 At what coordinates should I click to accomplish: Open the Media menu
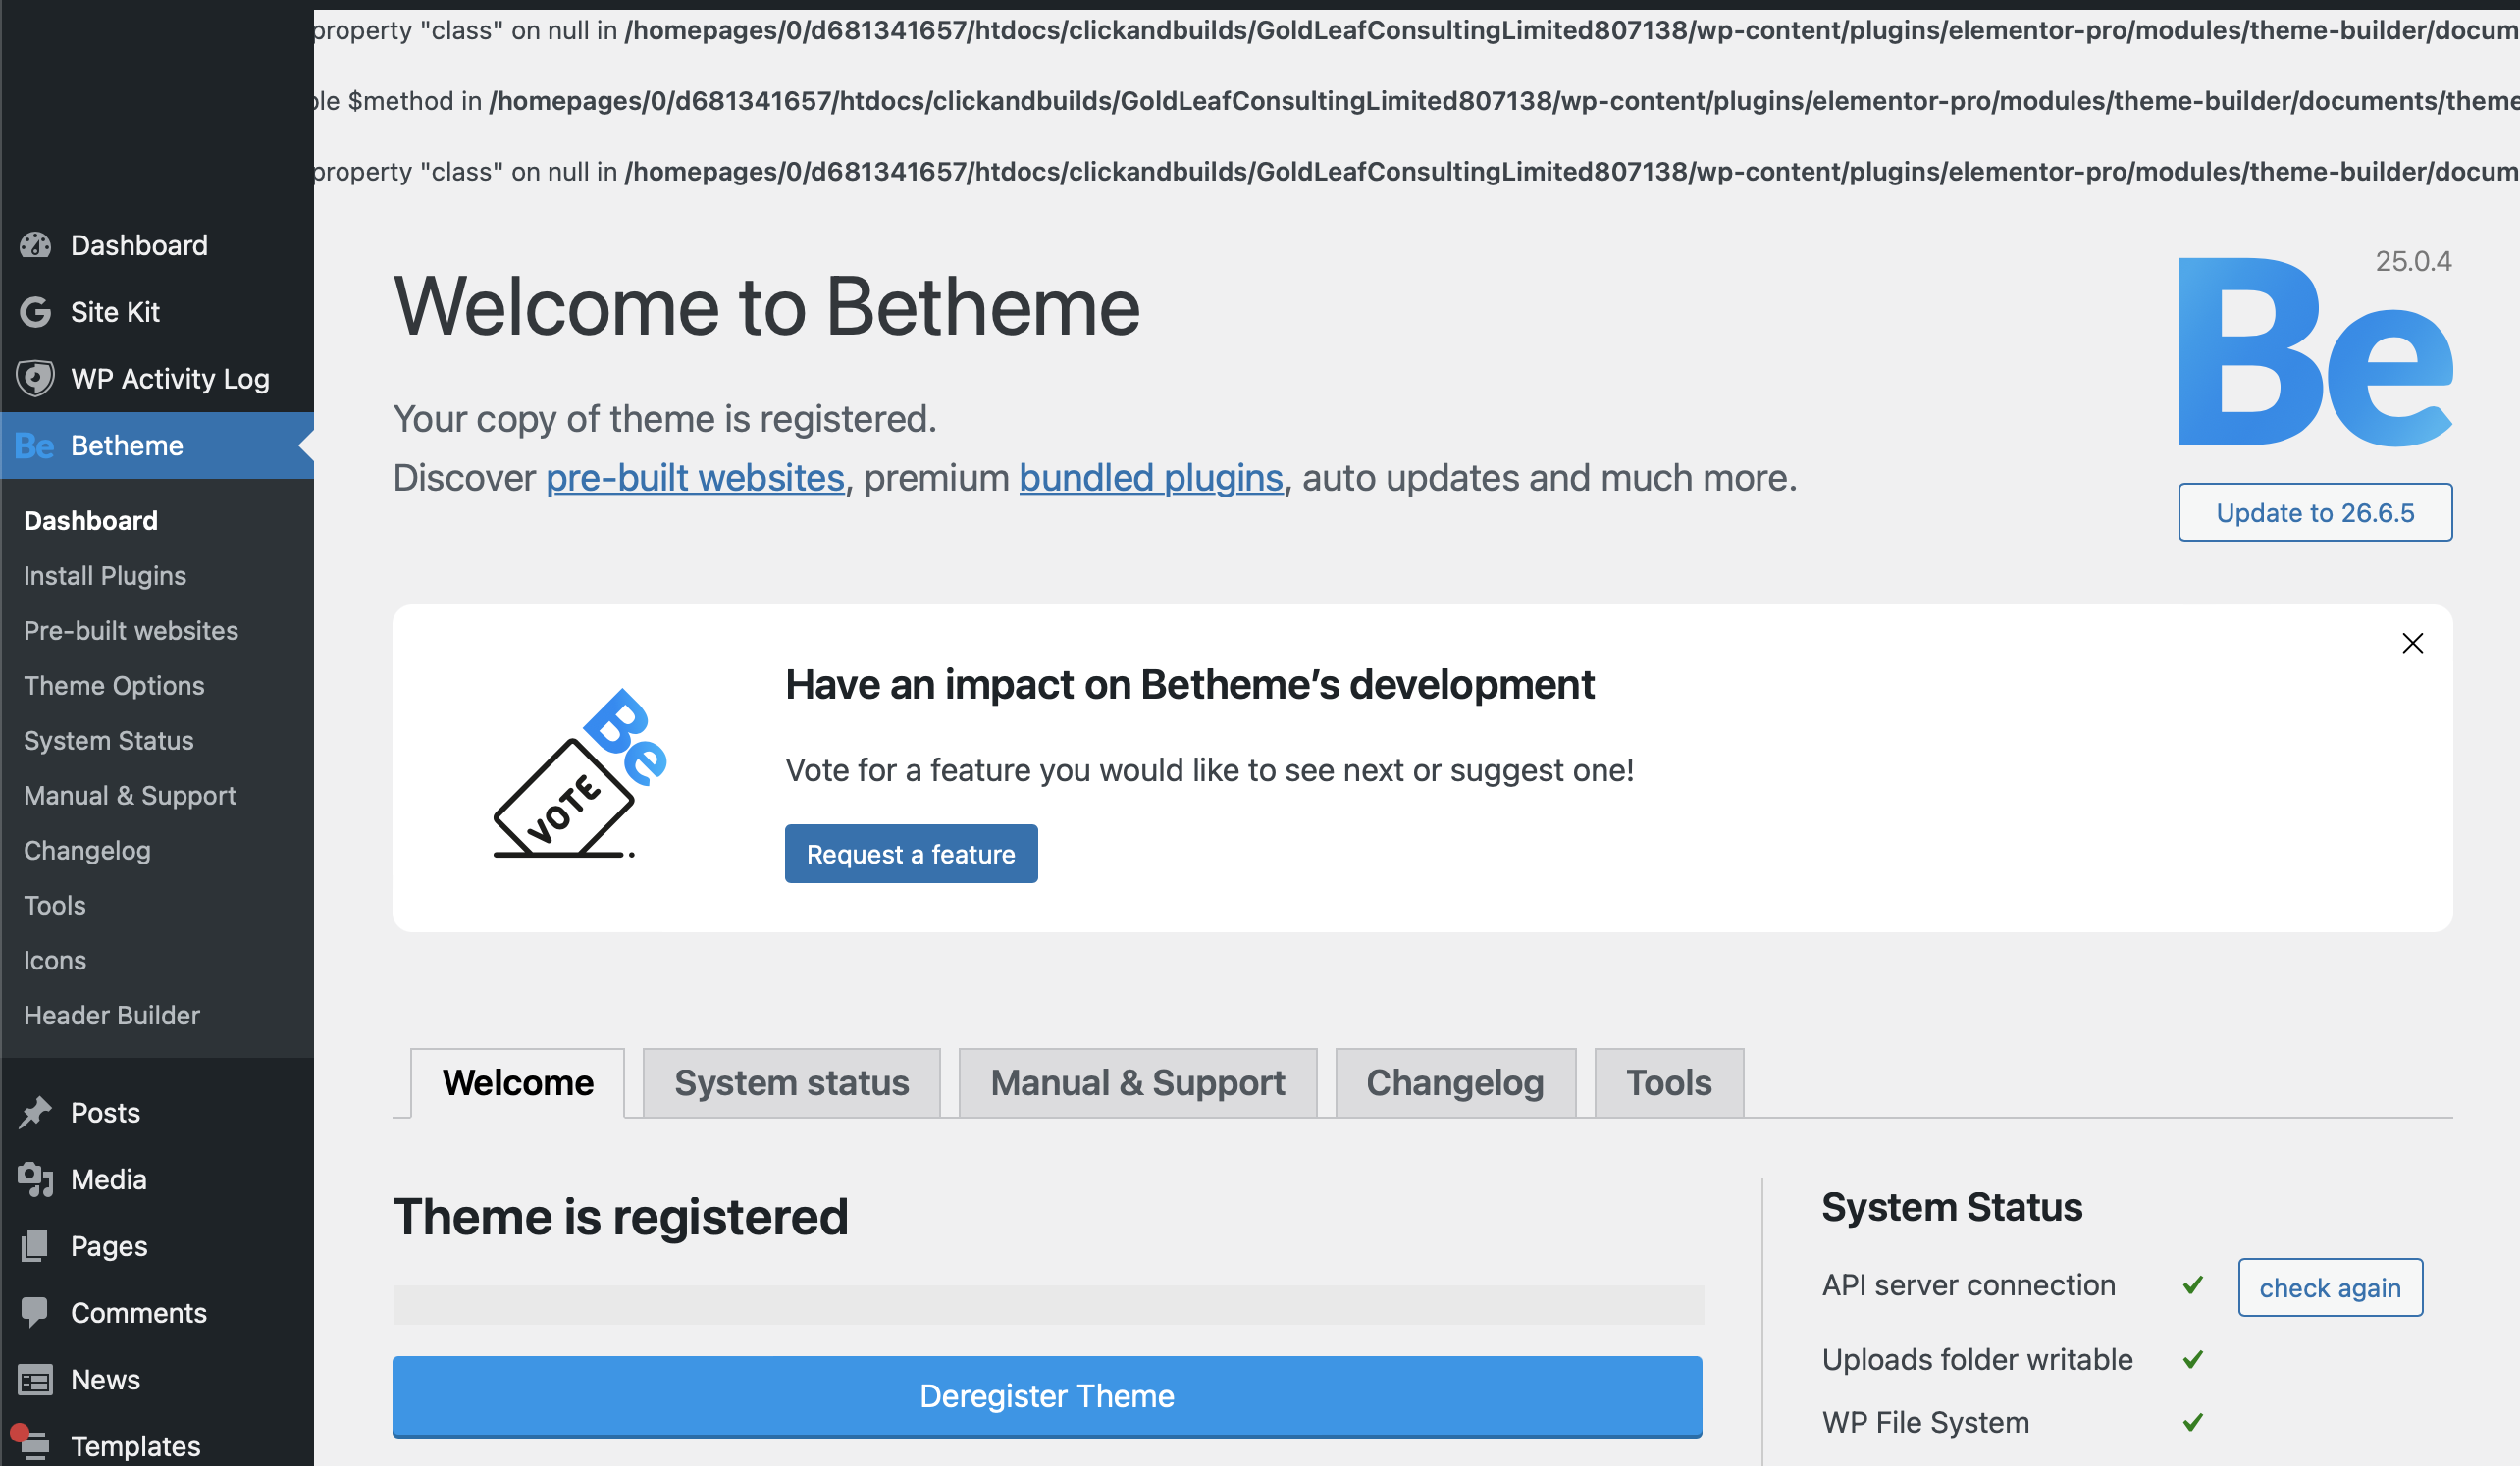pos(157,1180)
